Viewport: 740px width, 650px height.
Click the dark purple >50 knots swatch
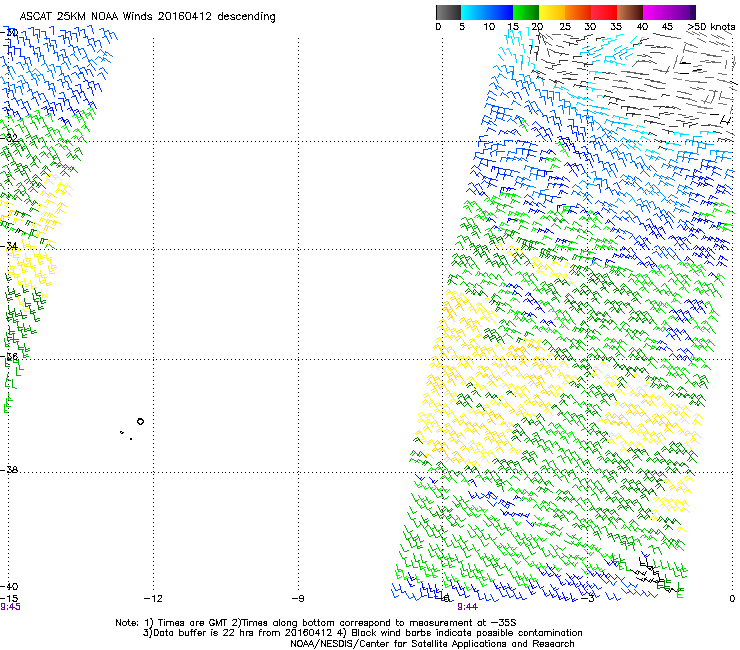(693, 12)
